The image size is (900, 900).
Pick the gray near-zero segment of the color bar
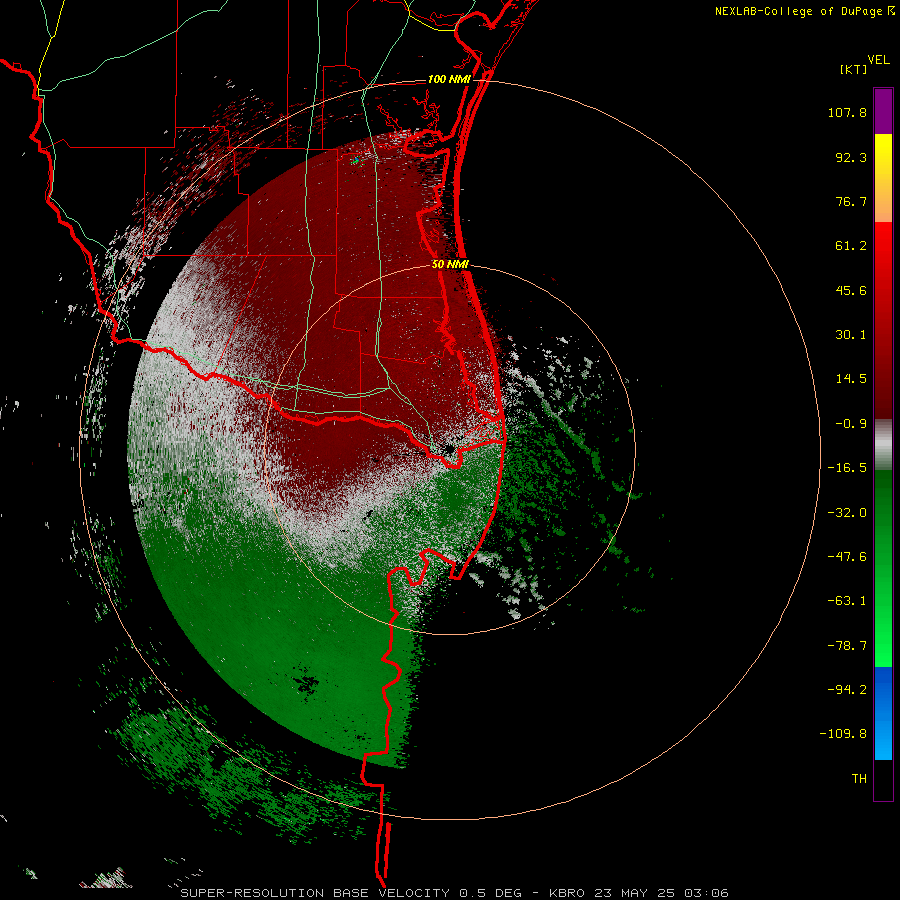click(883, 445)
